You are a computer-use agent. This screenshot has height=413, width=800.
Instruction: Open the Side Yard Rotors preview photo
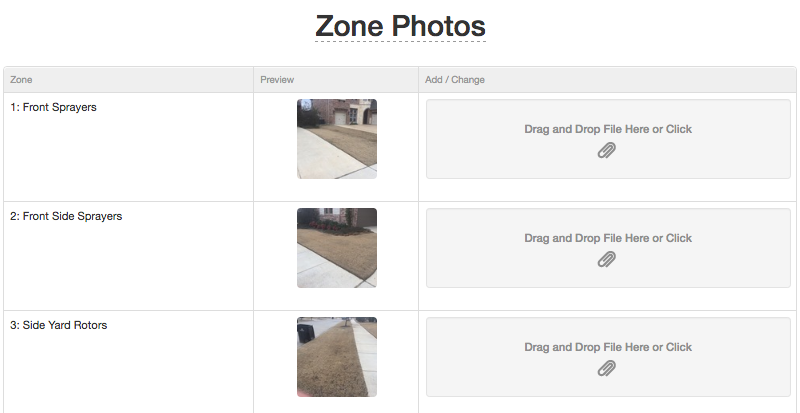[337, 357]
